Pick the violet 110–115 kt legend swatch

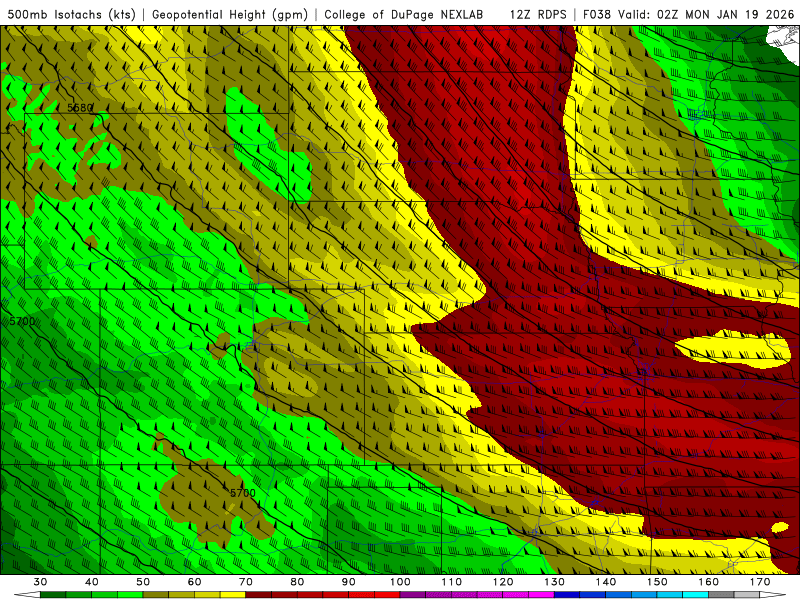click(x=464, y=595)
